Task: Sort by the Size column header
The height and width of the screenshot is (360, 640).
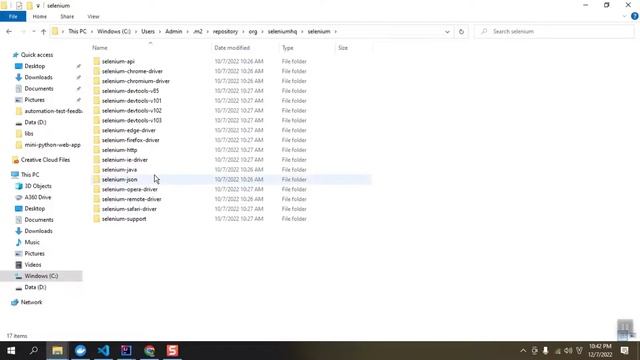Action: [343, 48]
